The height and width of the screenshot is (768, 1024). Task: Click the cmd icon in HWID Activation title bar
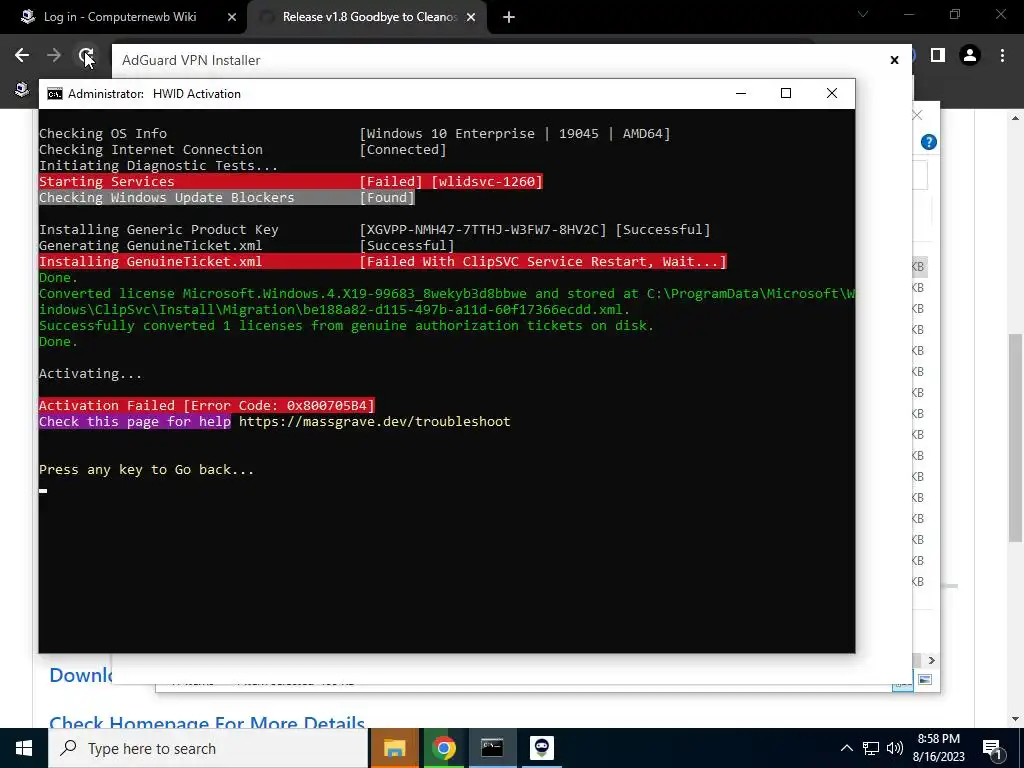(x=55, y=94)
